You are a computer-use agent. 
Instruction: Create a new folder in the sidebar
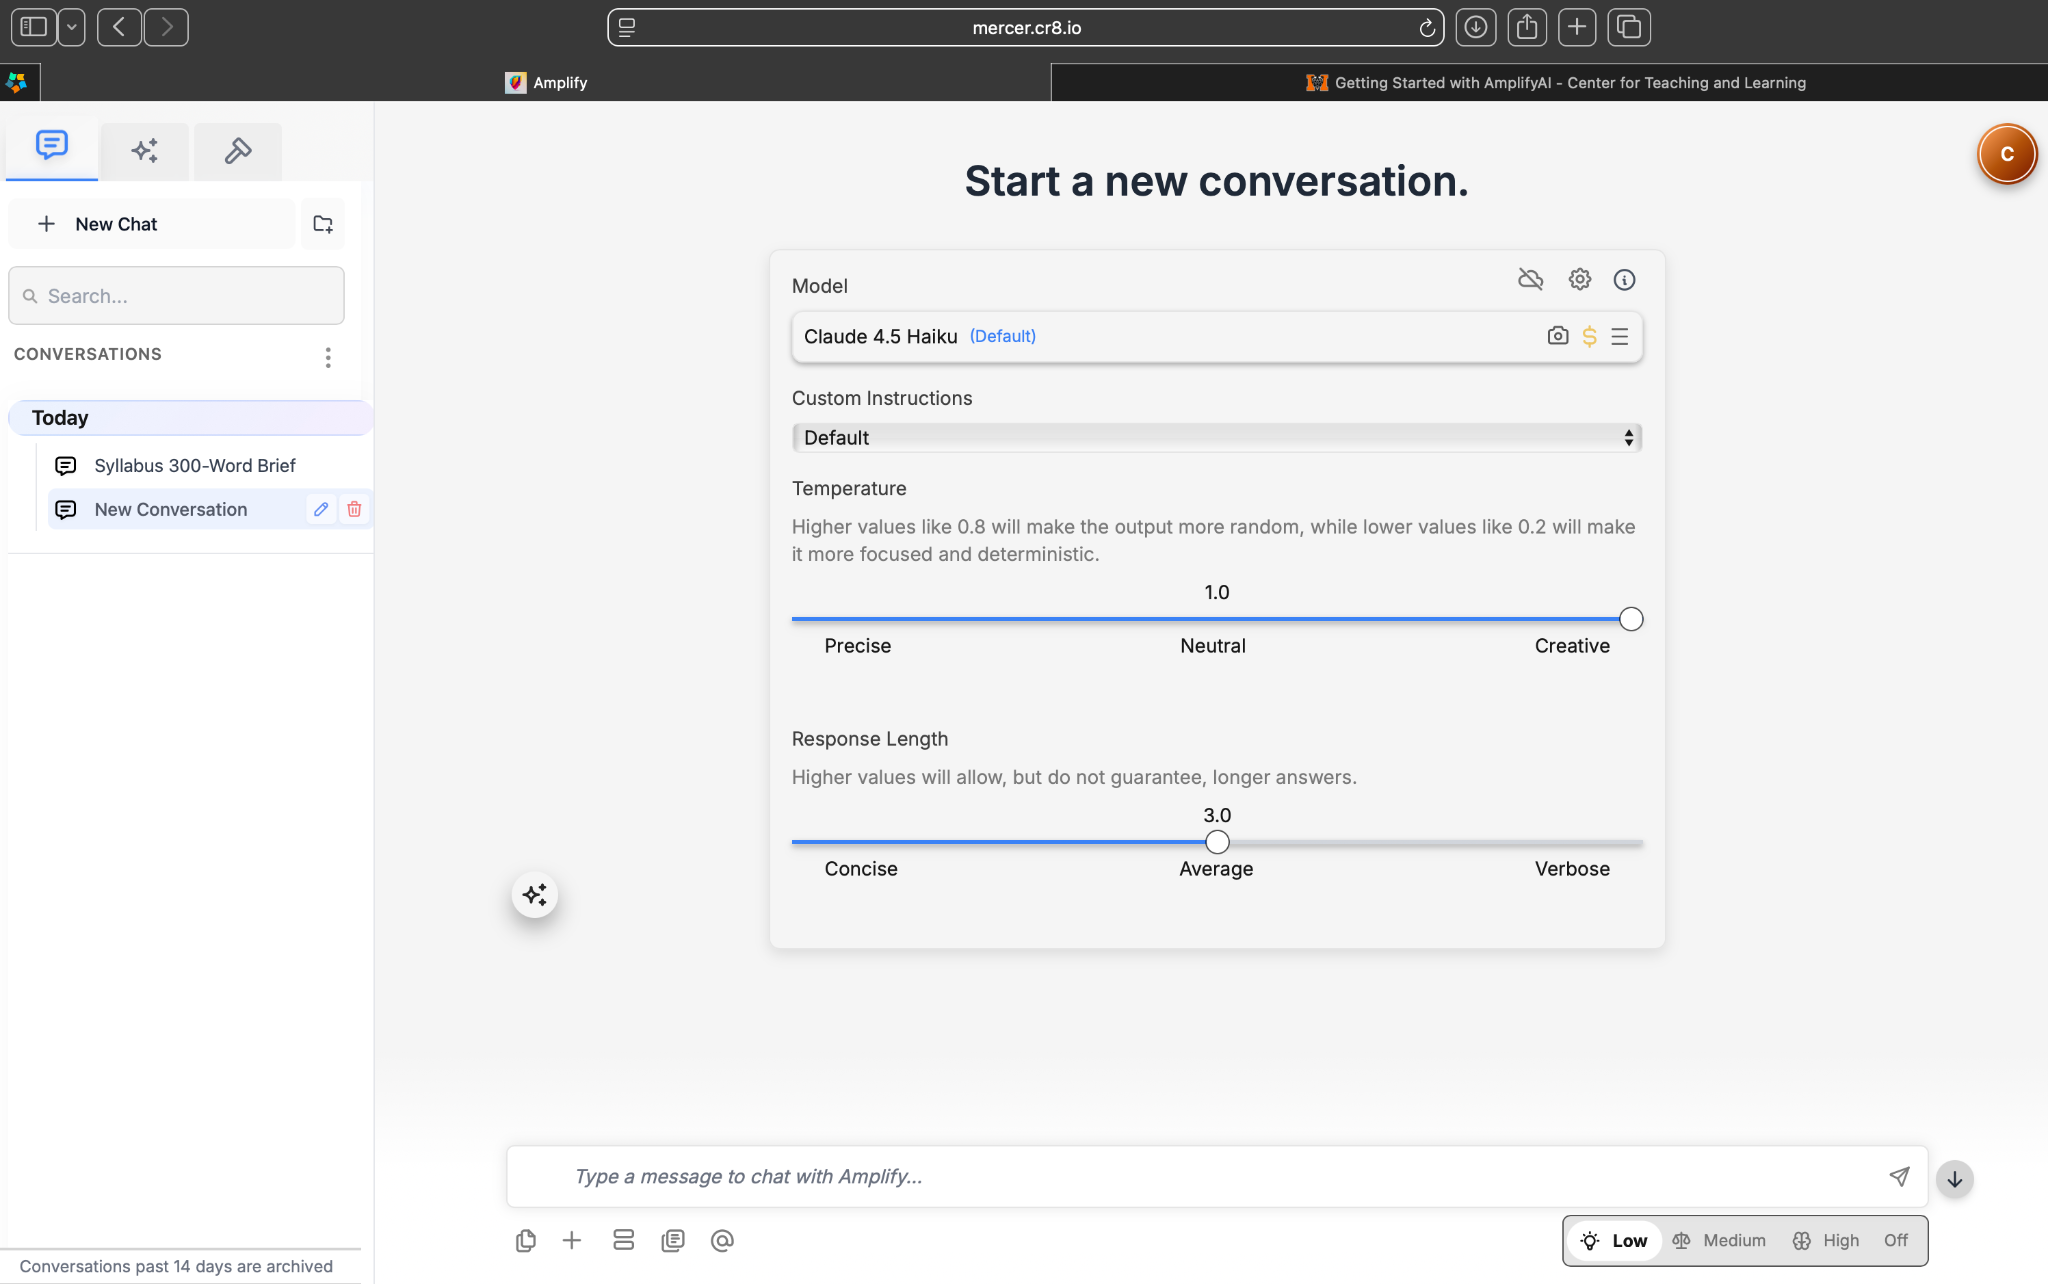(323, 224)
